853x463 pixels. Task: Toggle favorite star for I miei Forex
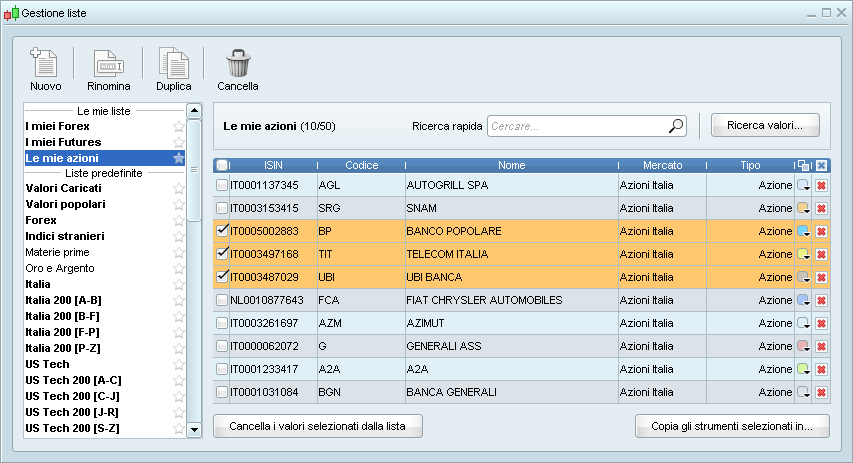coord(179,126)
